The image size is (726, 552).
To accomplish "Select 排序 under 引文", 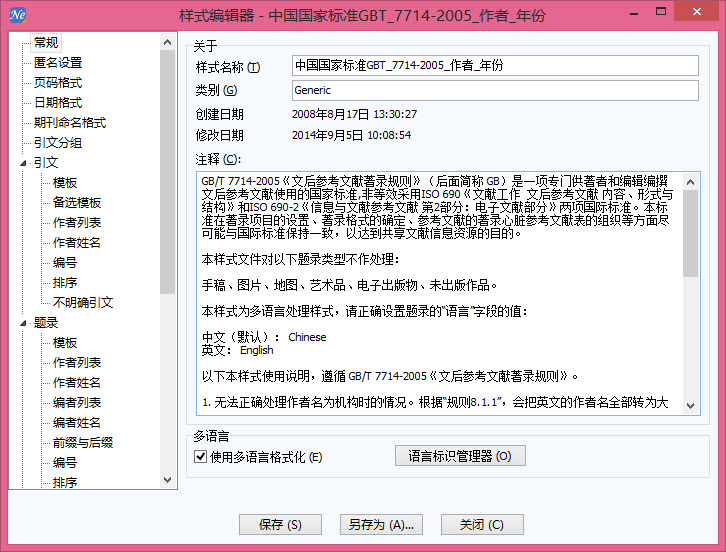I will pos(65,282).
